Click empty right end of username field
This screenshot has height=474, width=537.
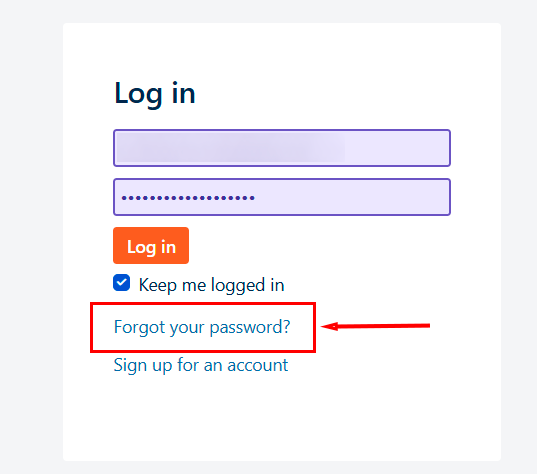[397, 148]
